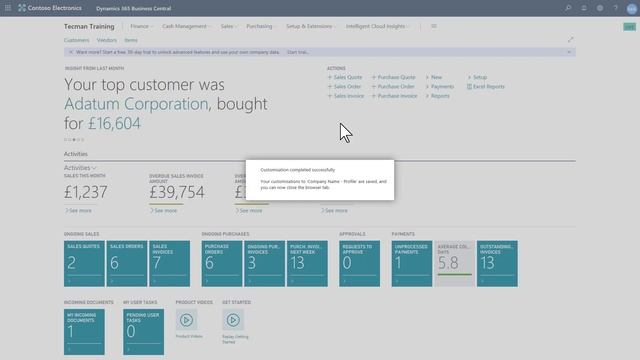Click See more under Overdue Sales Invoice Amount
The height and width of the screenshot is (360, 640).
coord(163,211)
